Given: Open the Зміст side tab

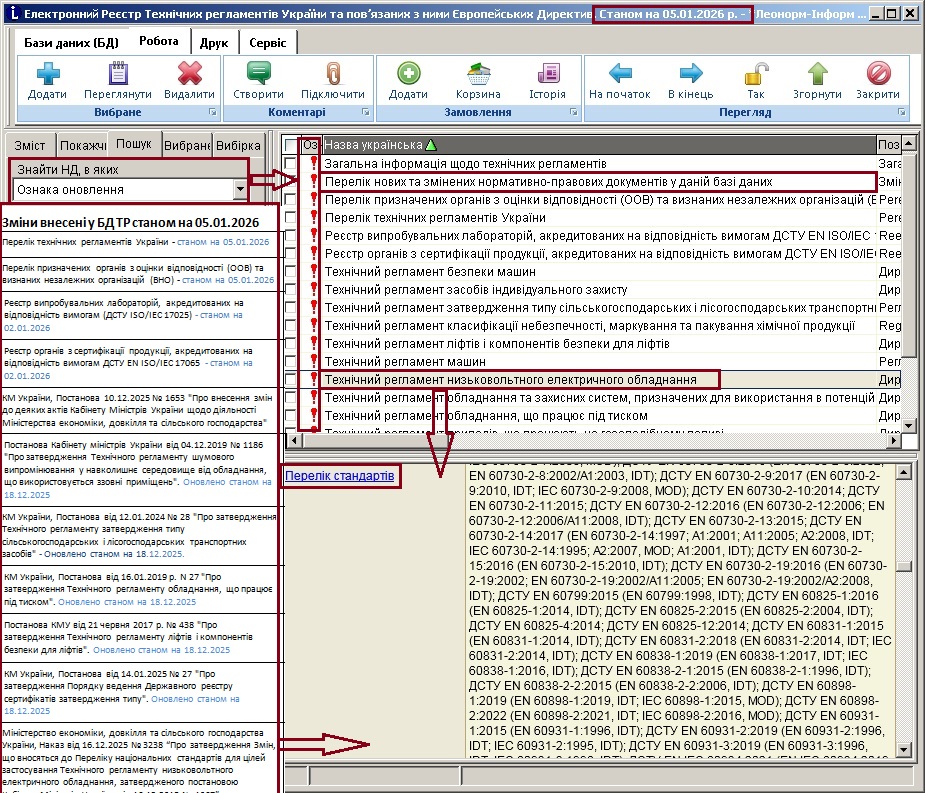Looking at the screenshot, I should [29, 145].
